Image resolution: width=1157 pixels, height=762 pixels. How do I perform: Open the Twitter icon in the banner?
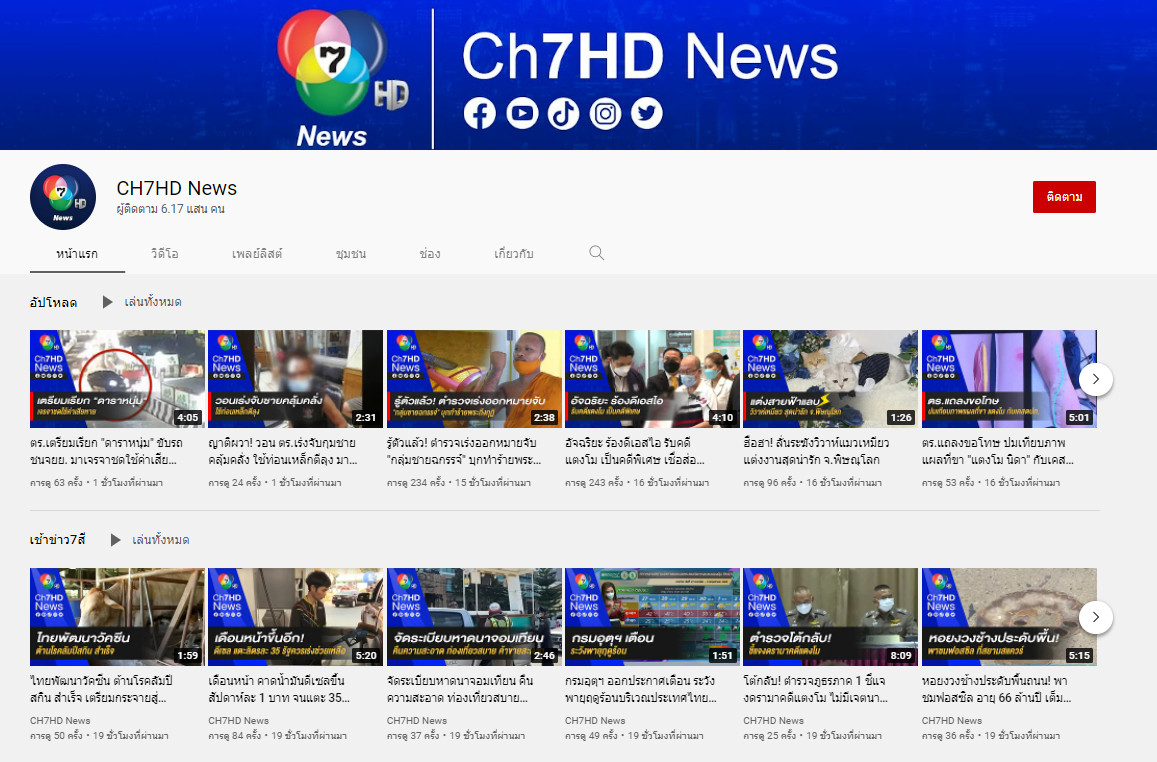(646, 114)
